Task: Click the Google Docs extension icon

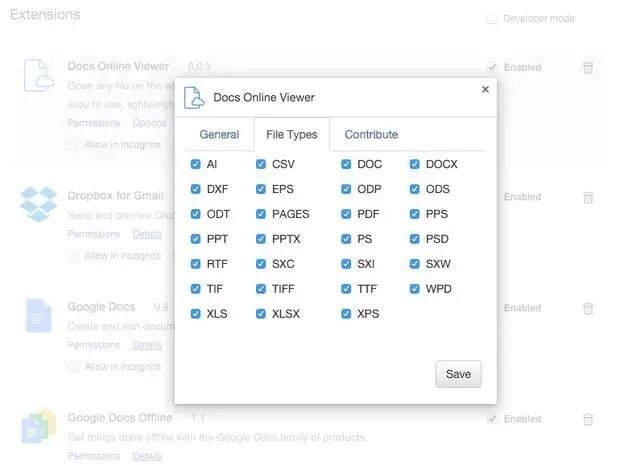Action: click(38, 316)
